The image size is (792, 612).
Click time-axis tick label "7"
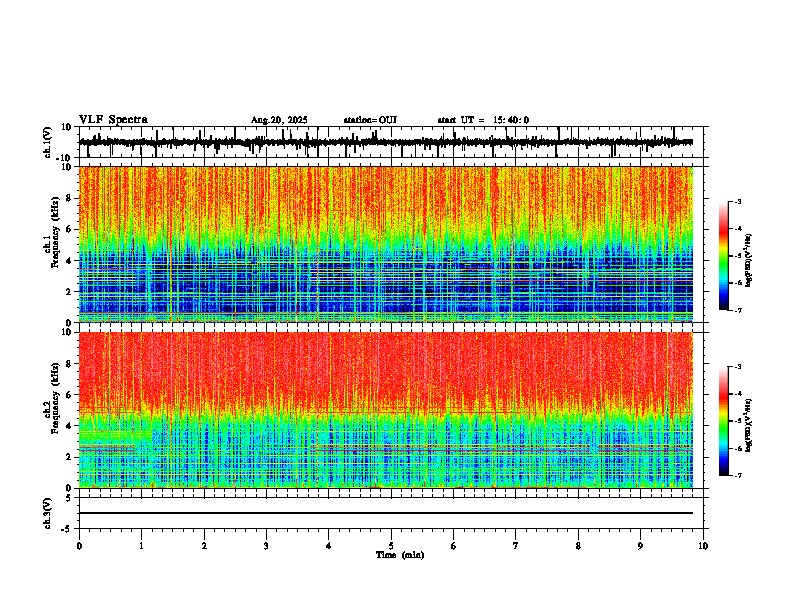(x=516, y=546)
